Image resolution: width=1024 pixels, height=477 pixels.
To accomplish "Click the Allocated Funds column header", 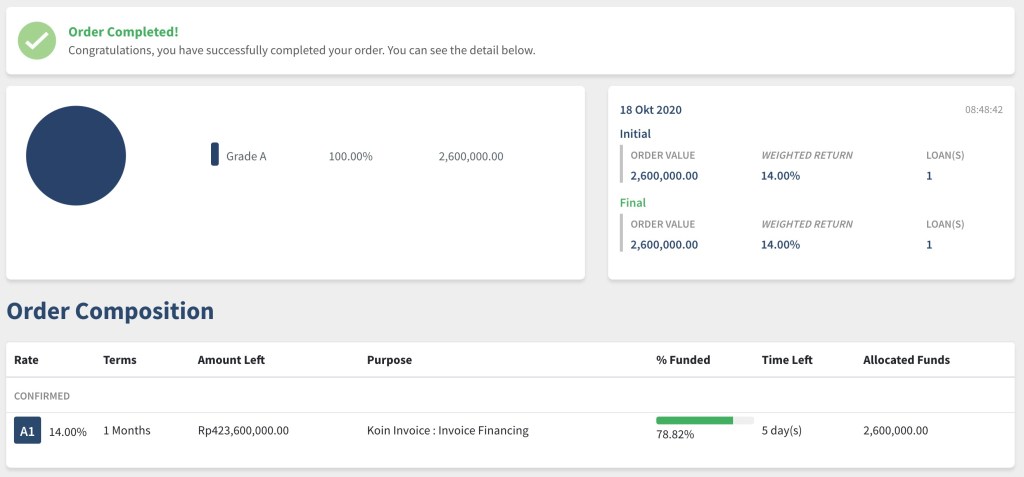I will 906,360.
